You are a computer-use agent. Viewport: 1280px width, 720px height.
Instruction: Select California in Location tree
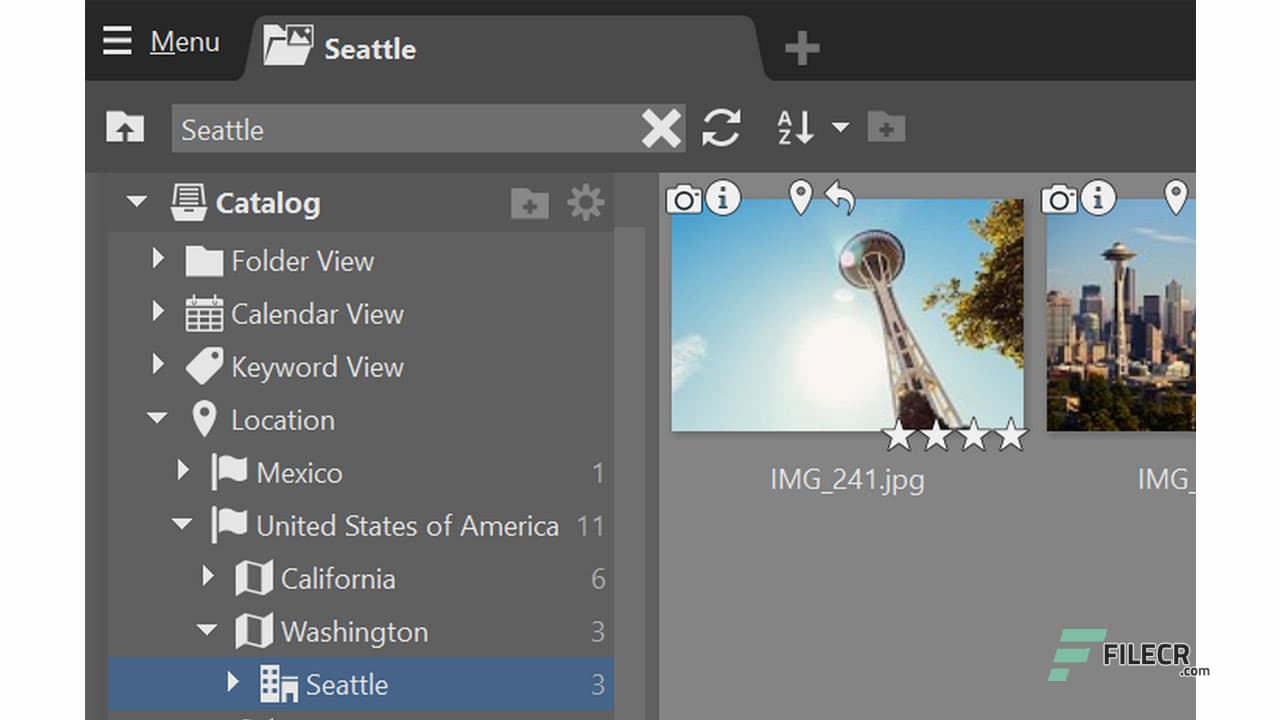337,579
